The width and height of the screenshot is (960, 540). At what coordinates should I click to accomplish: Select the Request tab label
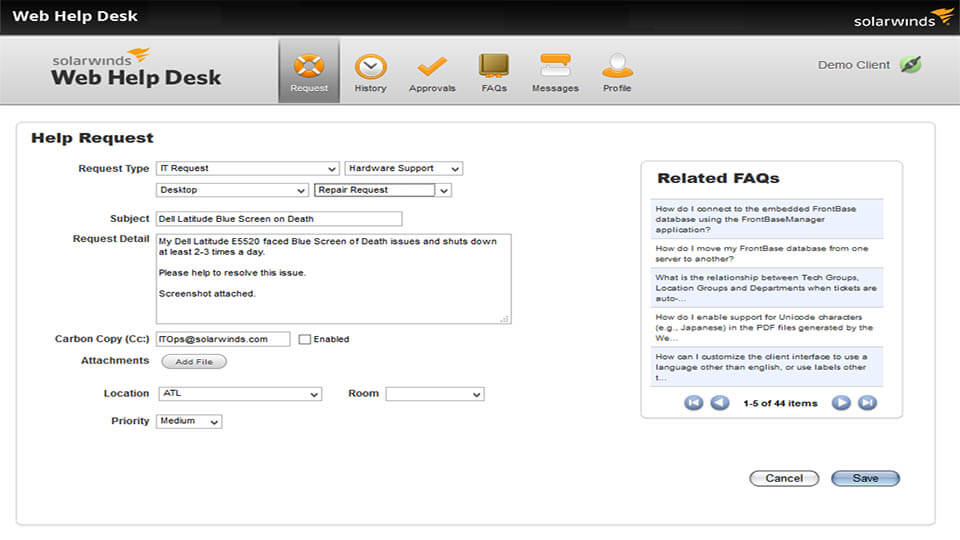[x=309, y=88]
